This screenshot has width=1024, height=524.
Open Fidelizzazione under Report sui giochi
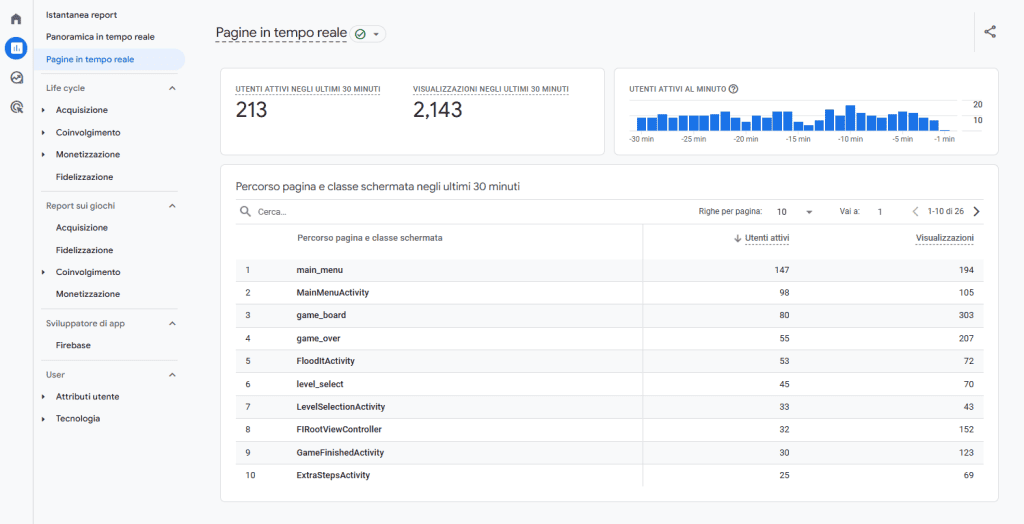(x=84, y=250)
